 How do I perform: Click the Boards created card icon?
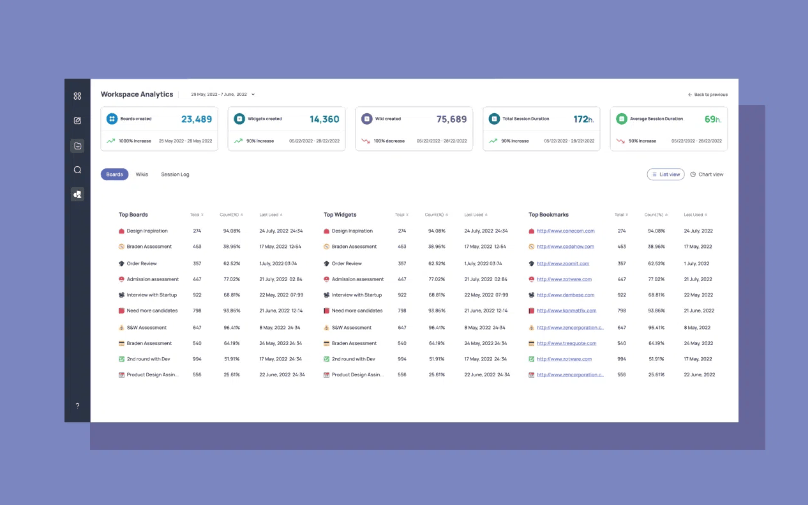[112, 118]
